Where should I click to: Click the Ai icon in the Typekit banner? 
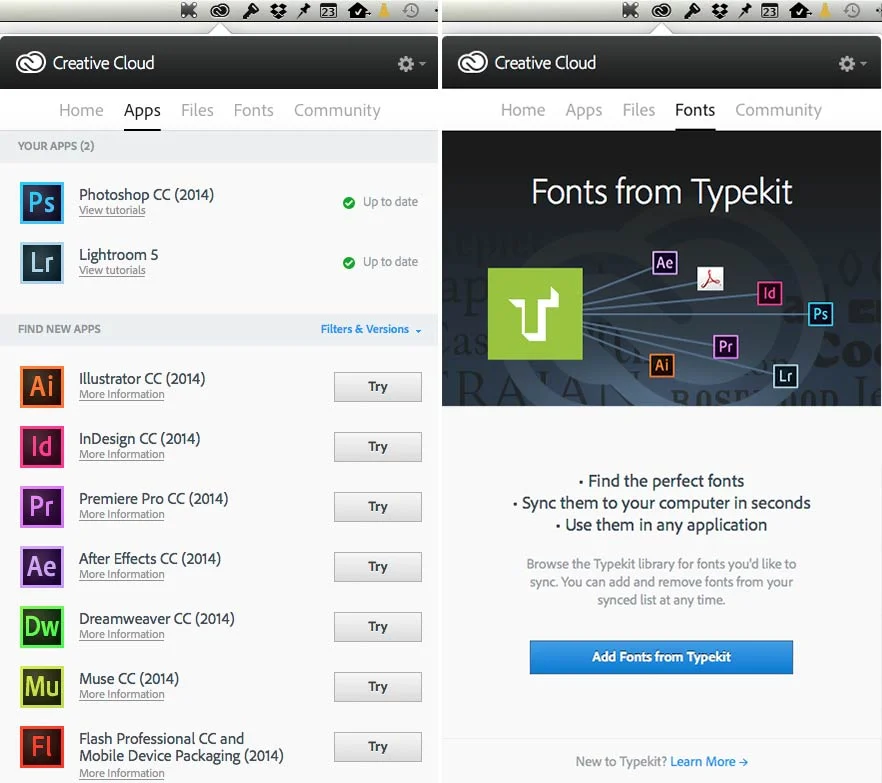[x=662, y=365]
